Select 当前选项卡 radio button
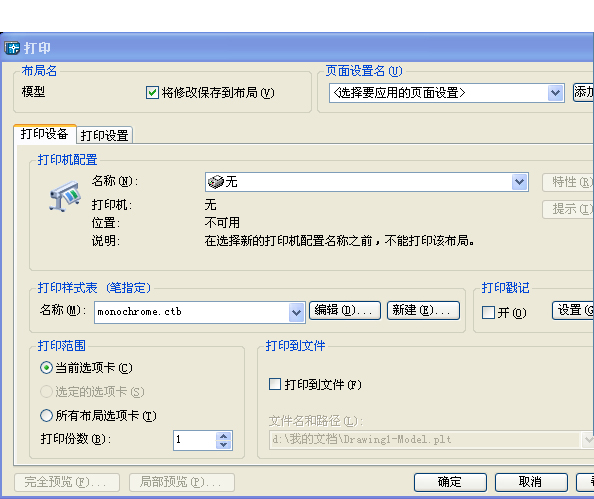The height and width of the screenshot is (499, 594). point(46,368)
